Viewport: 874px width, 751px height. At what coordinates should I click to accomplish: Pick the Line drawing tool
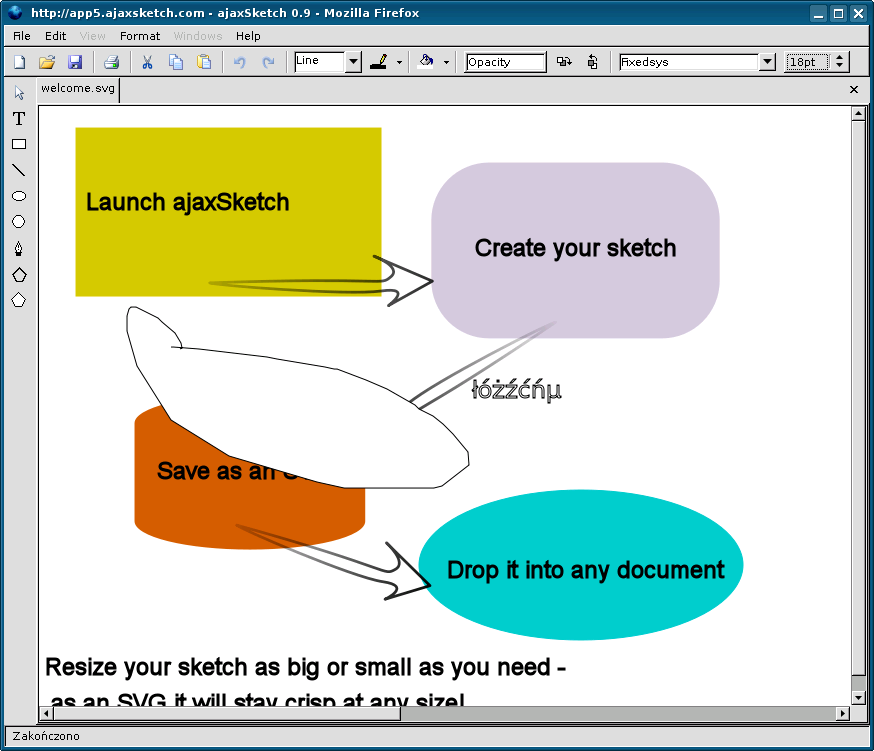[19, 170]
